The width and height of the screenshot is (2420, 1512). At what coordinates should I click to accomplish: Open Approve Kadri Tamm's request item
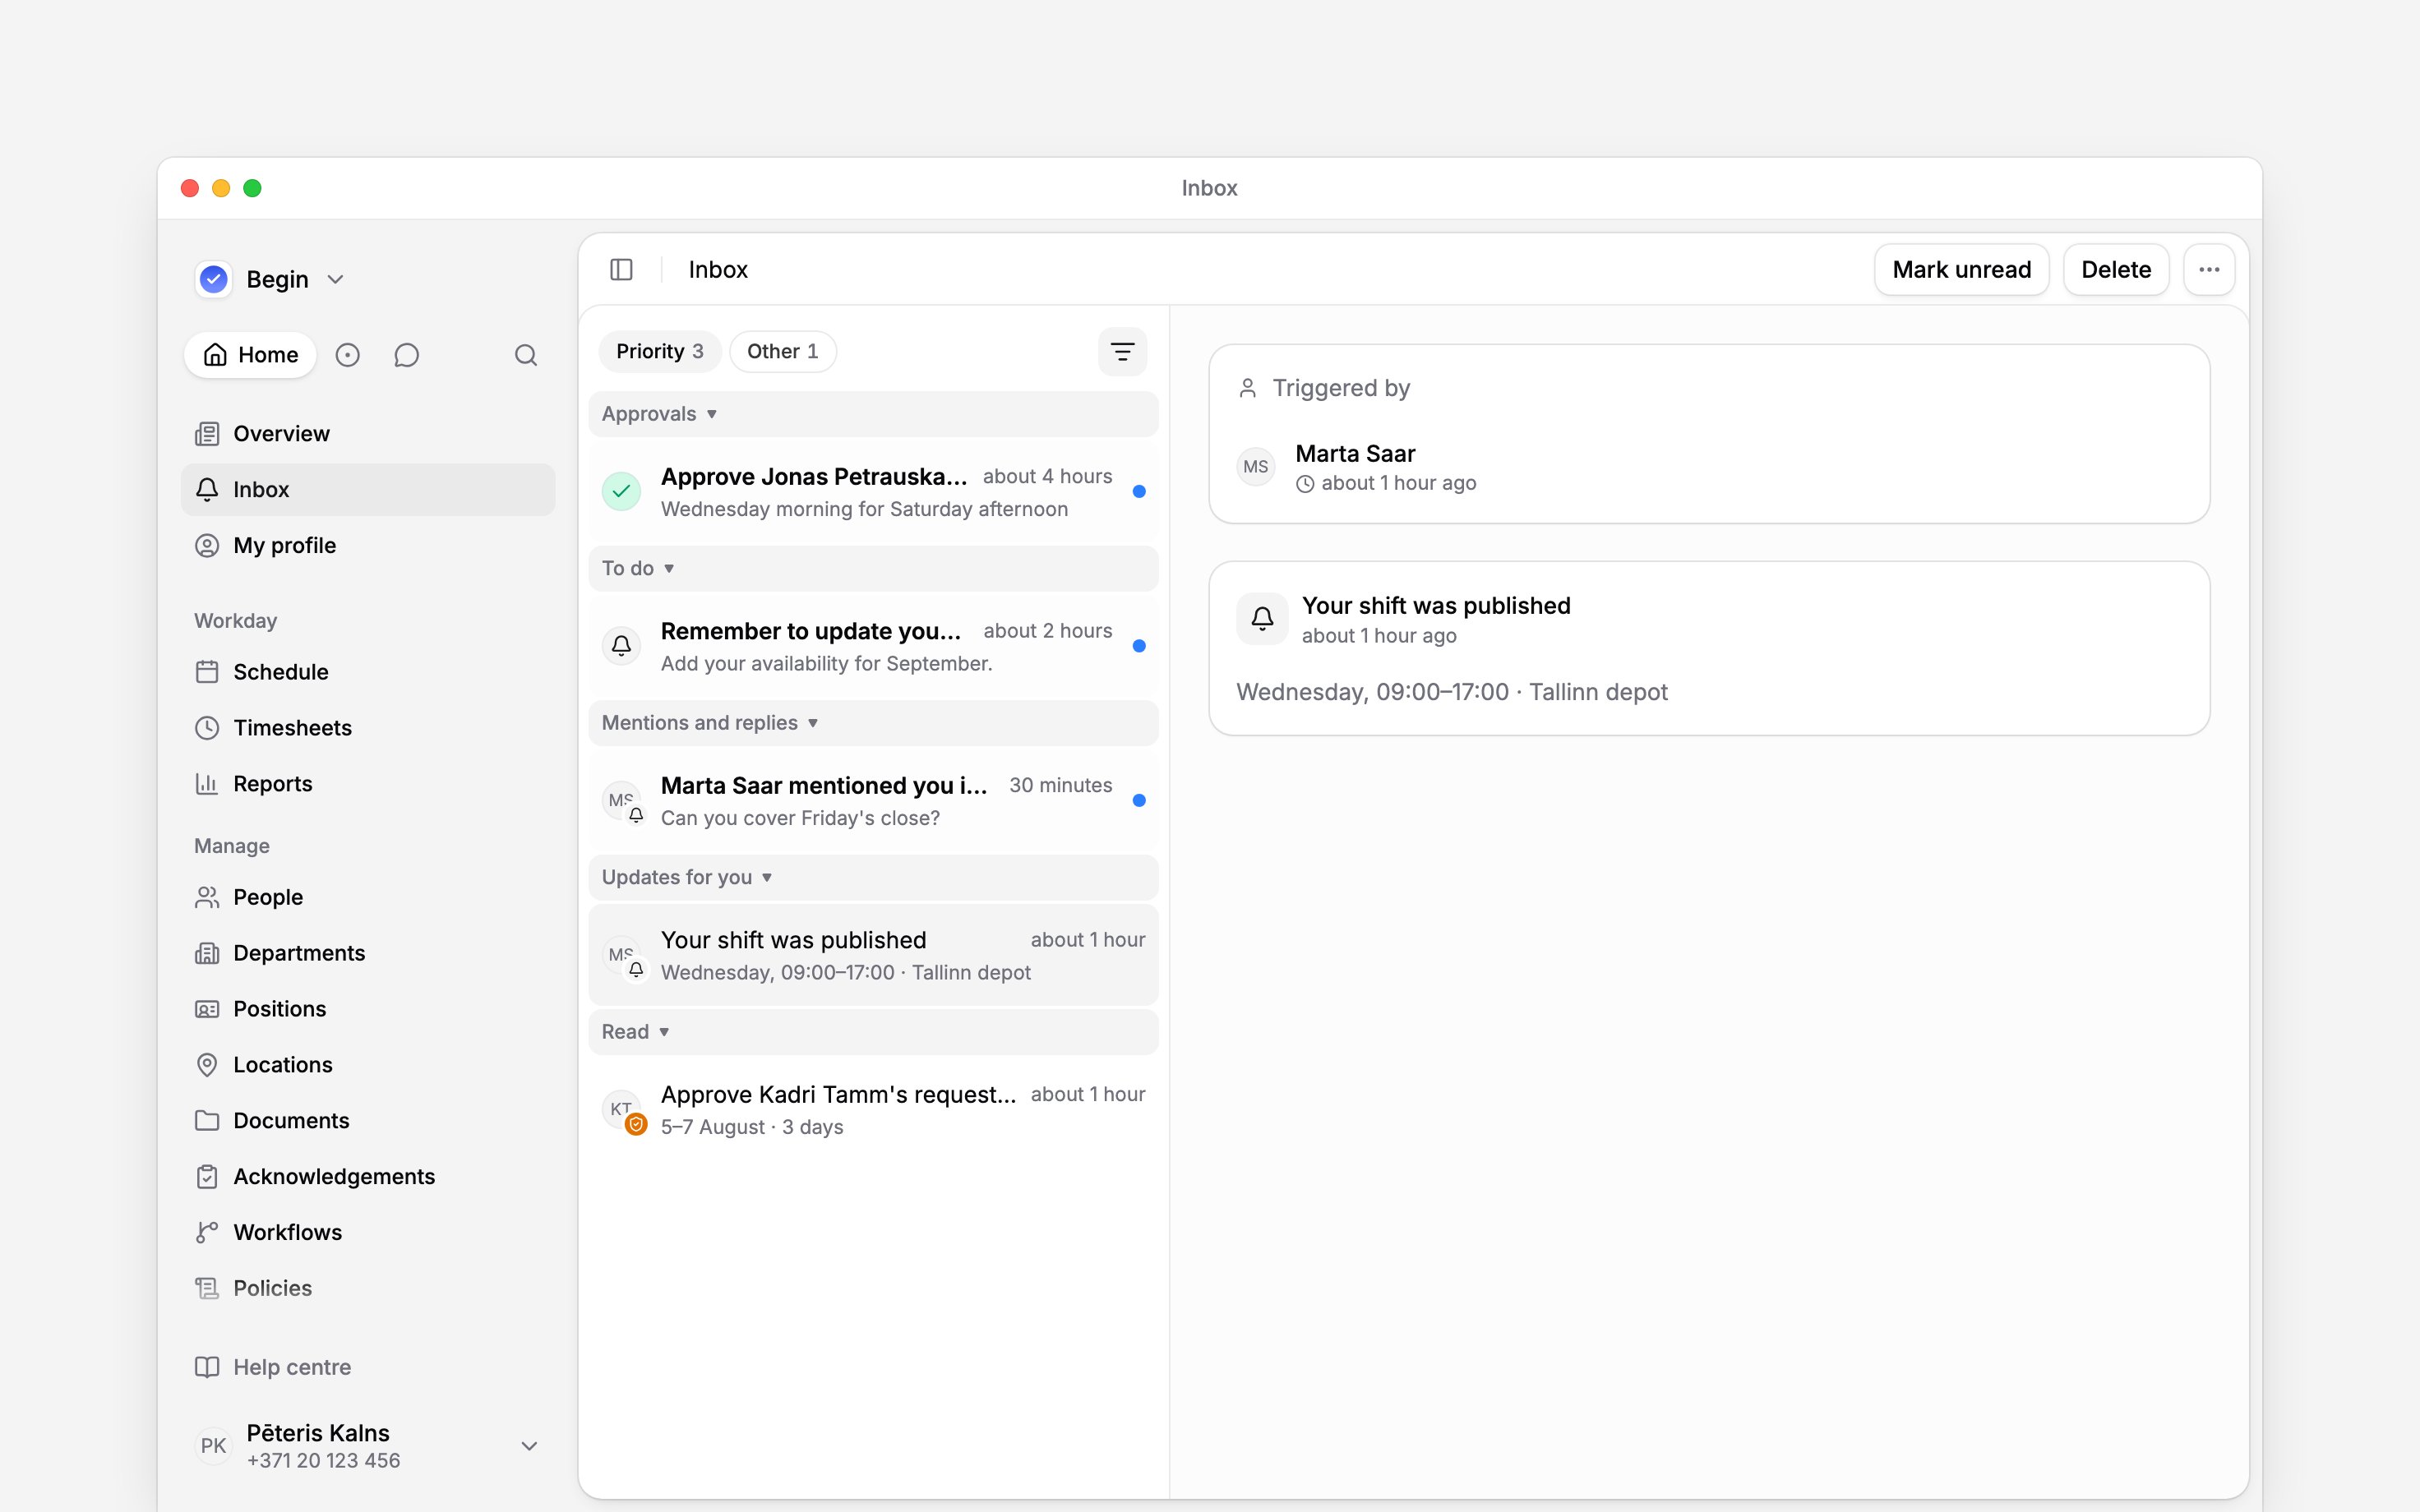pyautogui.click(x=873, y=1110)
